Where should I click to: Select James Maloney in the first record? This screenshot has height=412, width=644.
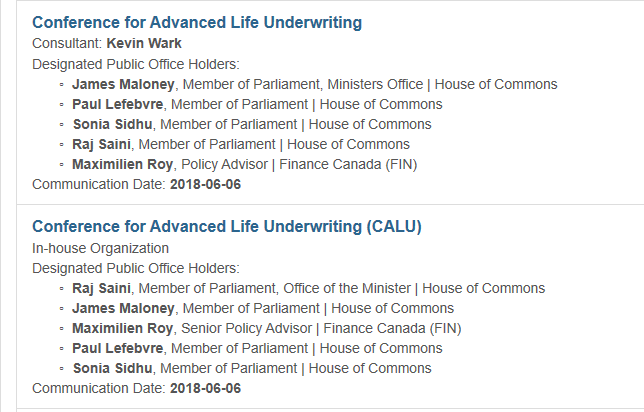pos(123,84)
